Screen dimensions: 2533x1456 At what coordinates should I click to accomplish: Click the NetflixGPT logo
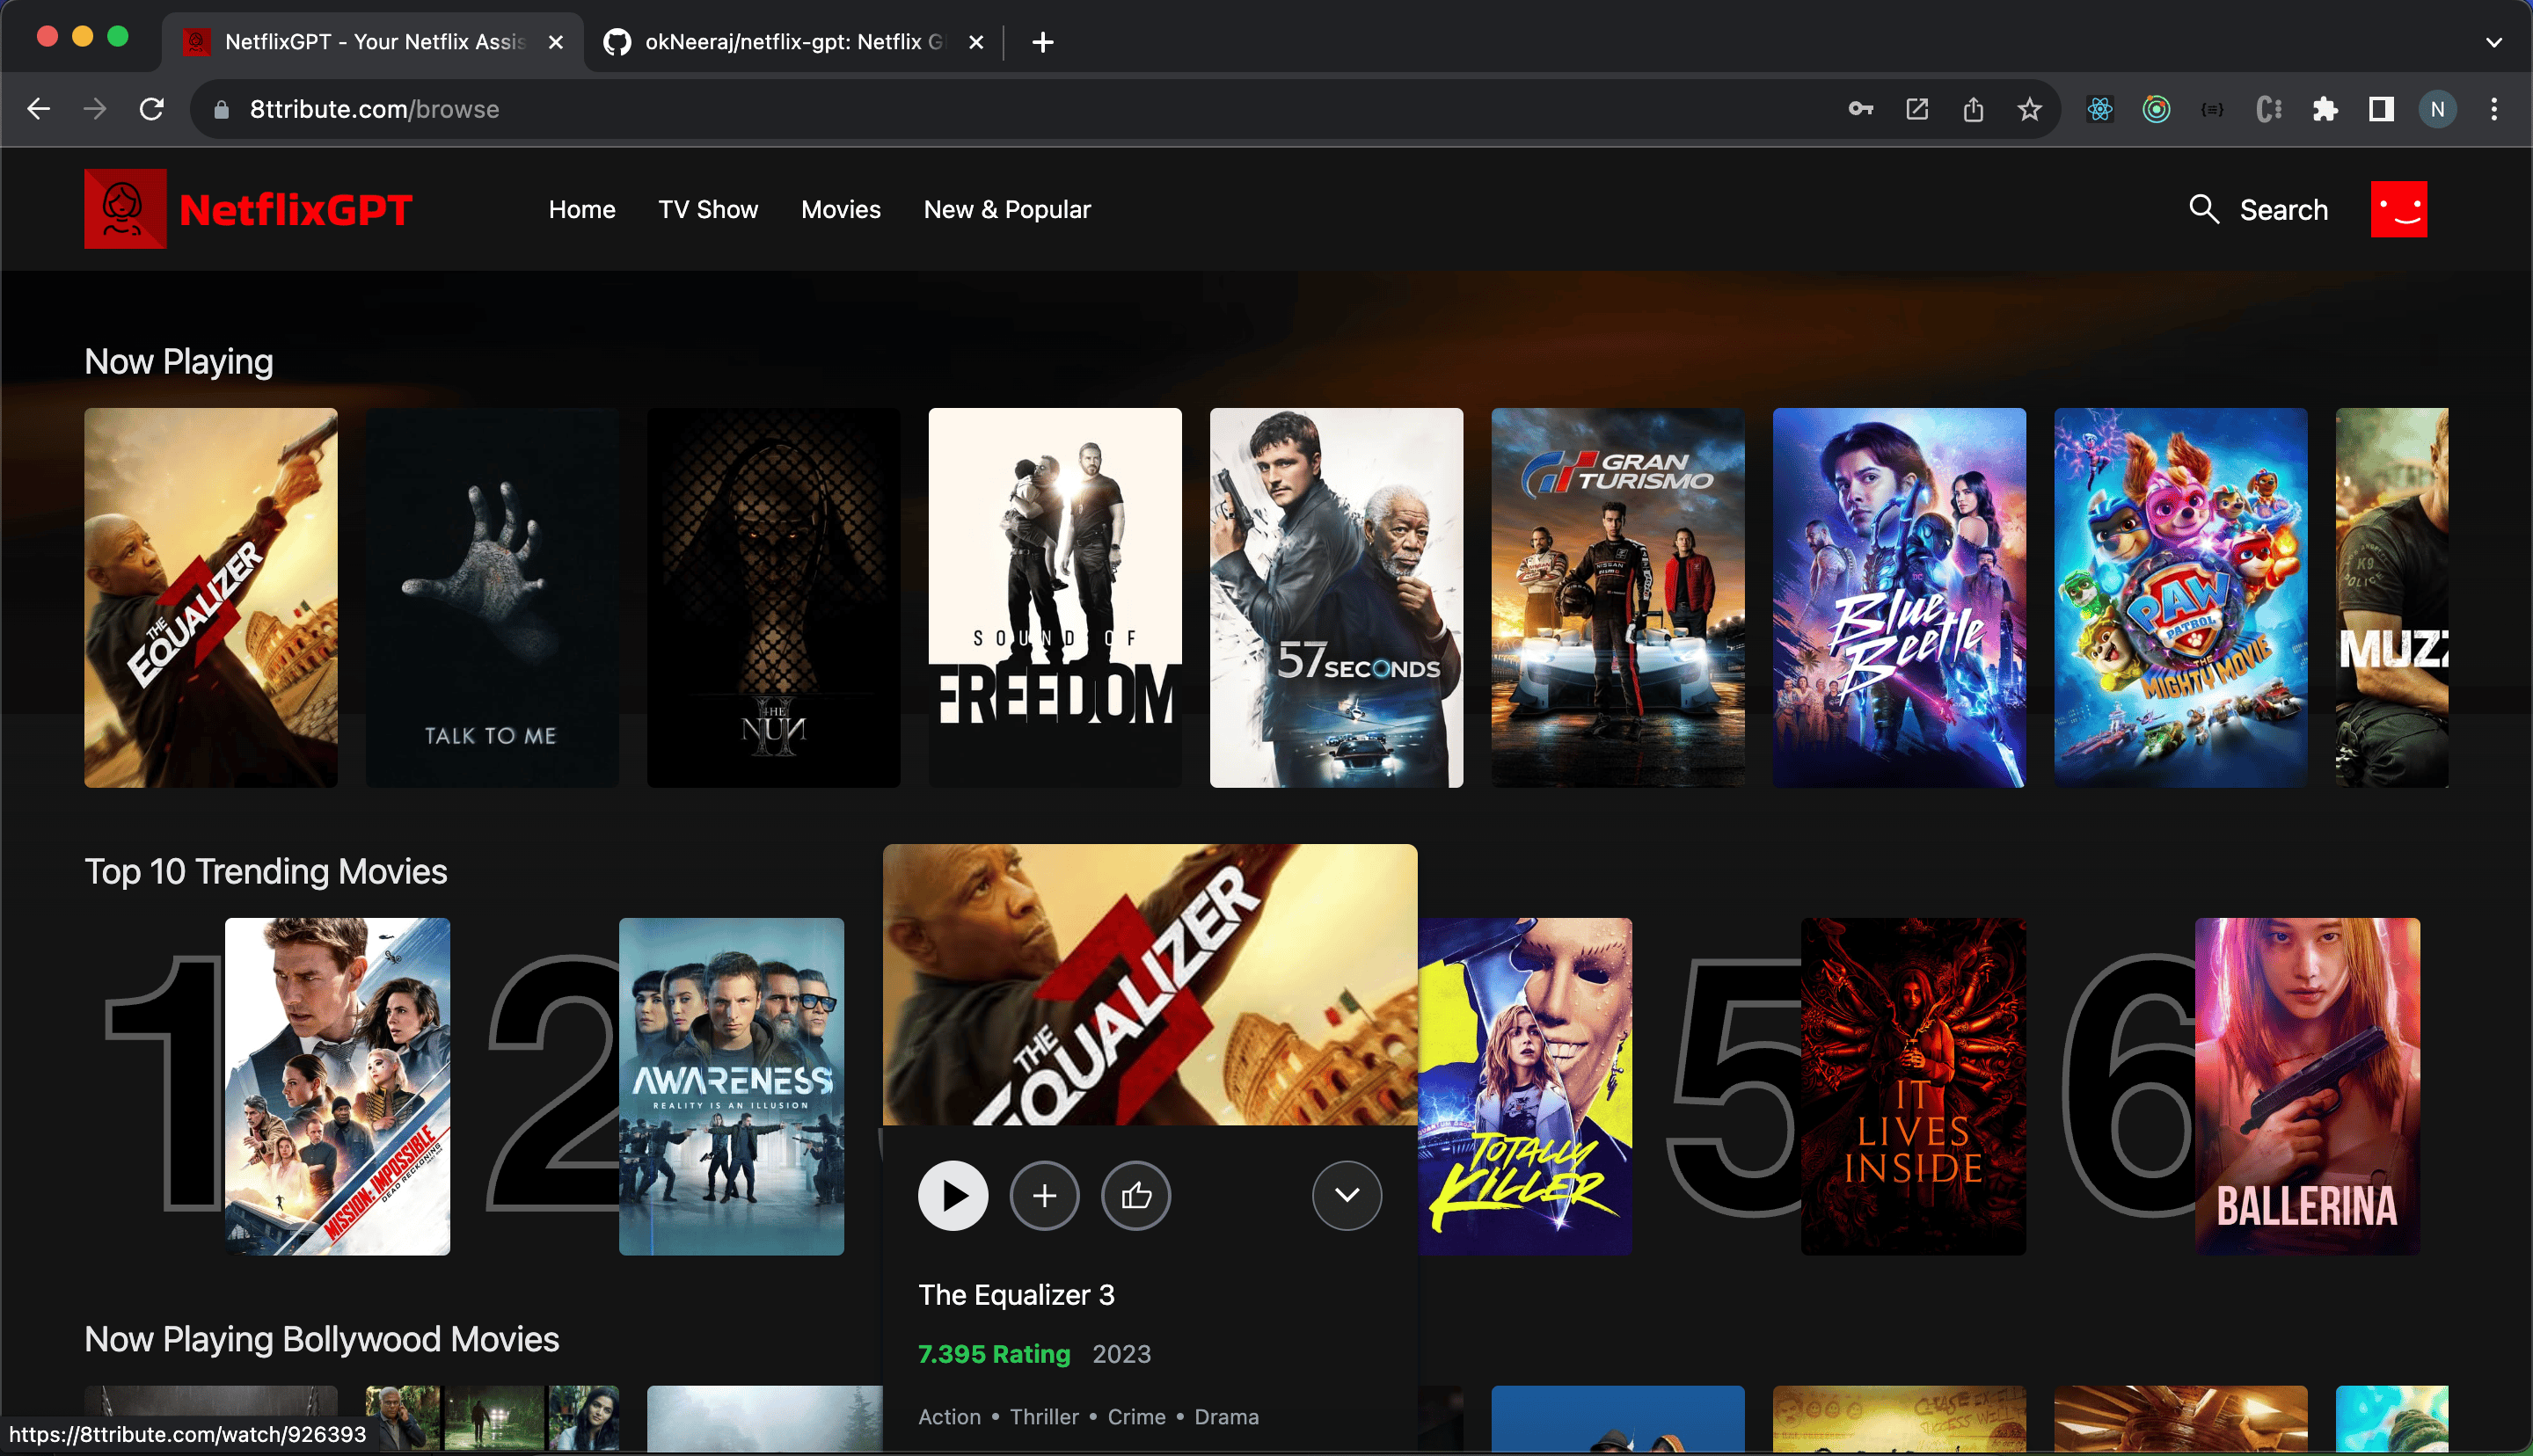tap(248, 209)
